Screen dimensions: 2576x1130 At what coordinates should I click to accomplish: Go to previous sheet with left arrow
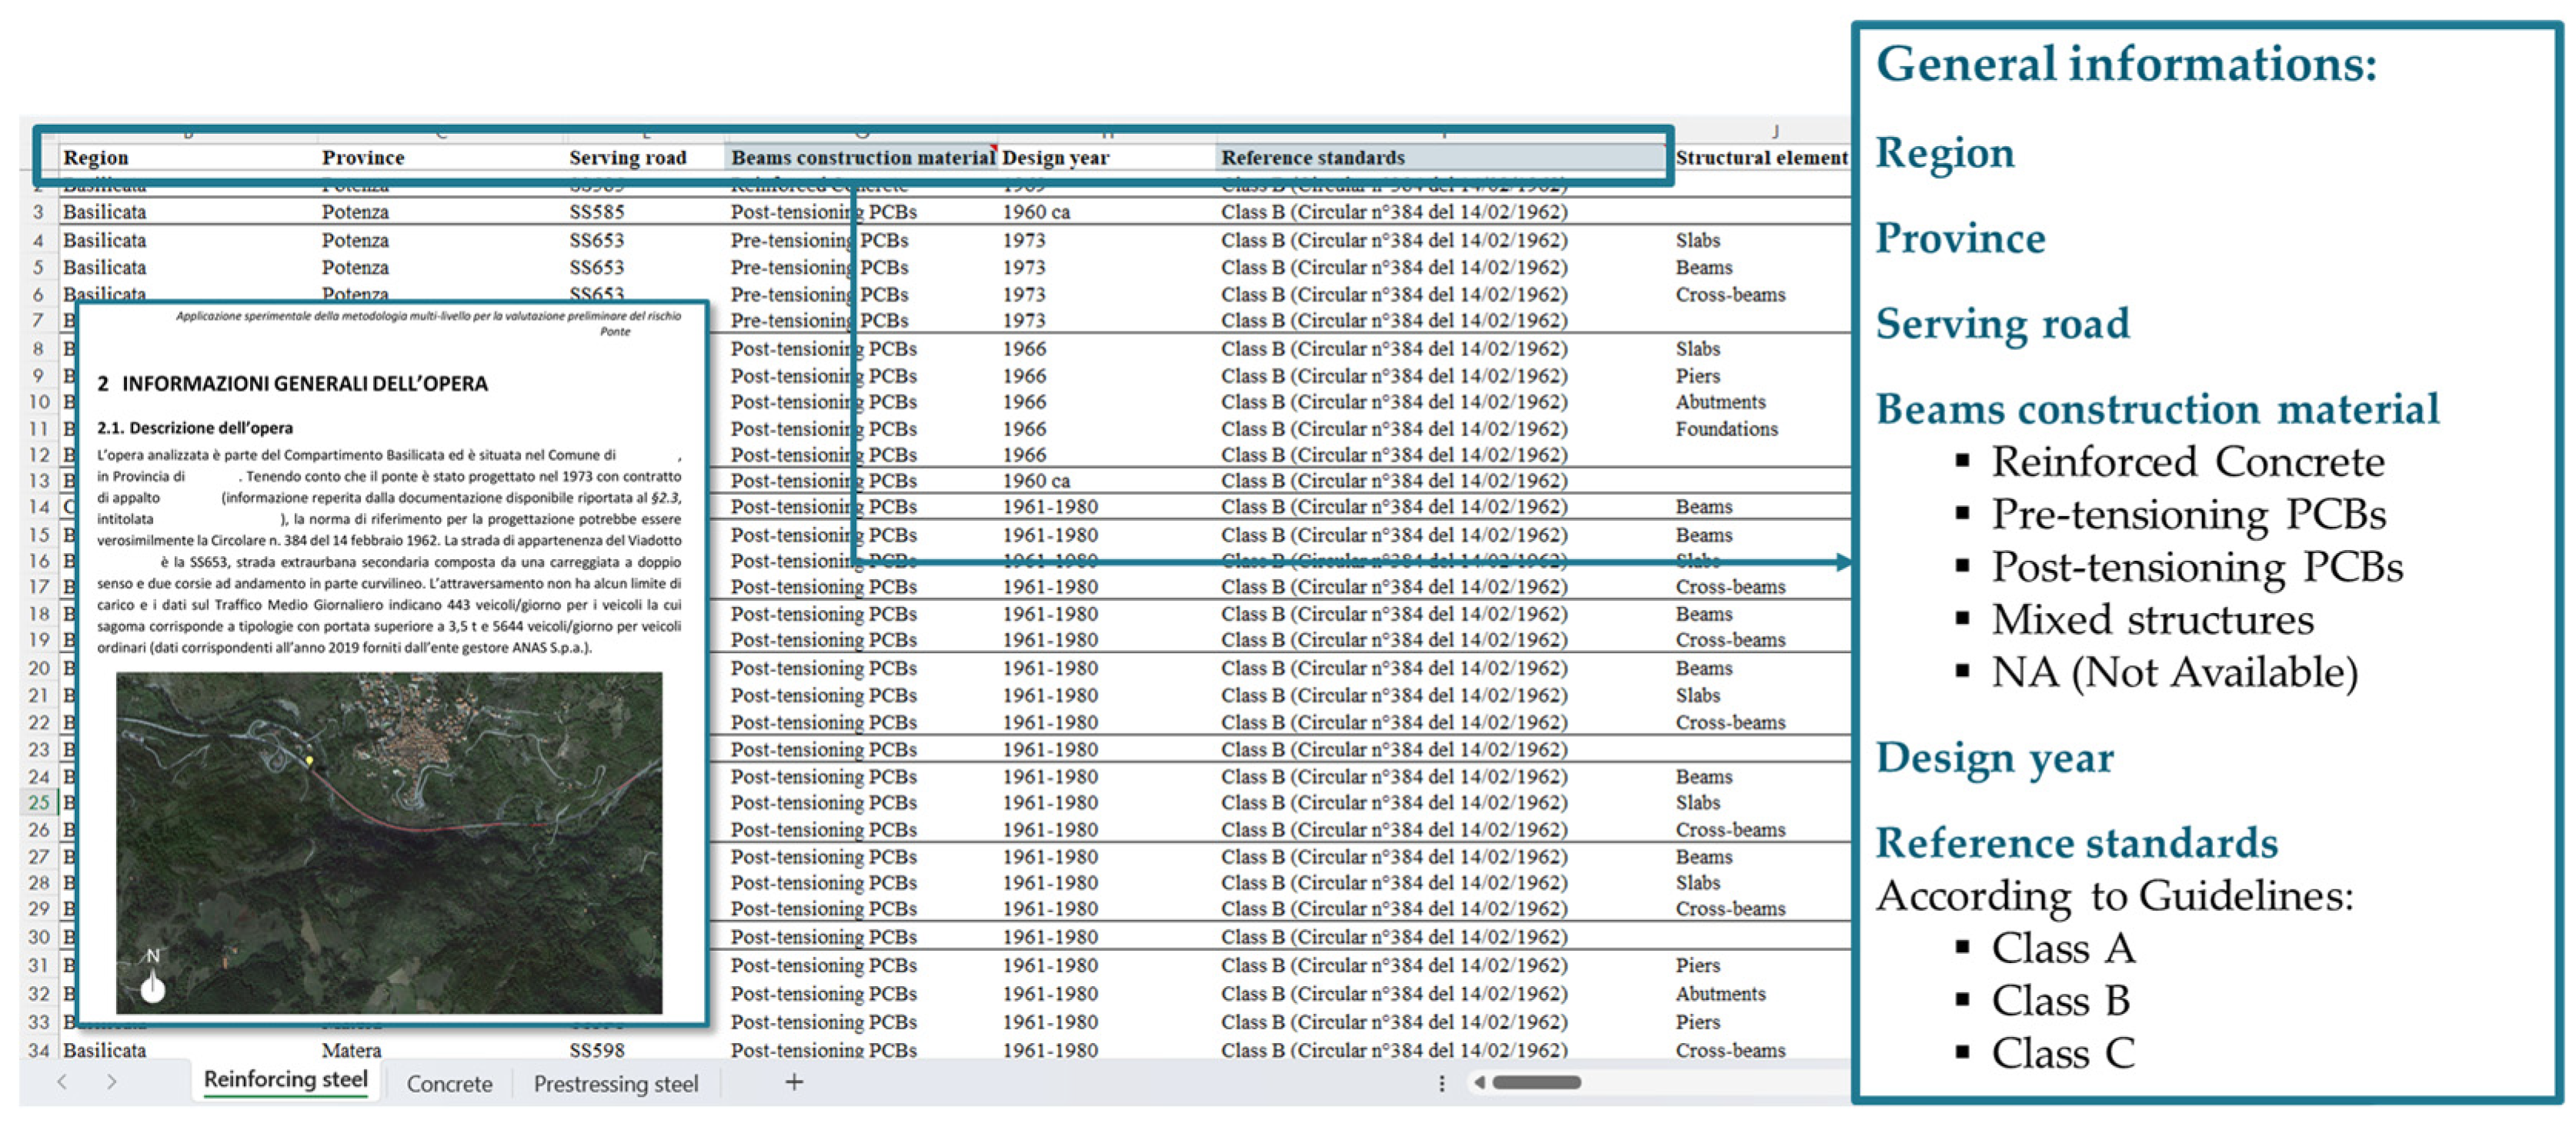(x=62, y=1081)
